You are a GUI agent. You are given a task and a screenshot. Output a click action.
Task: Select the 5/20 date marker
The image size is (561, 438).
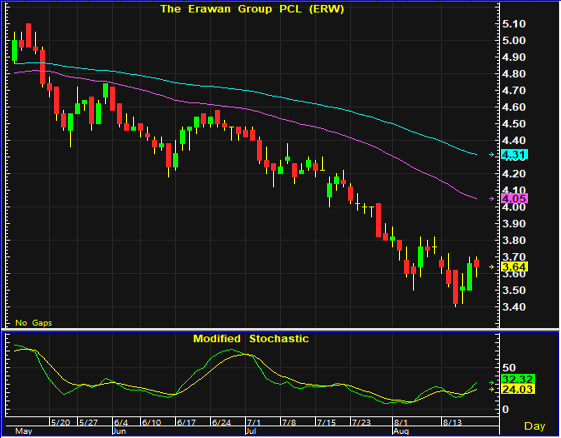pos(60,423)
